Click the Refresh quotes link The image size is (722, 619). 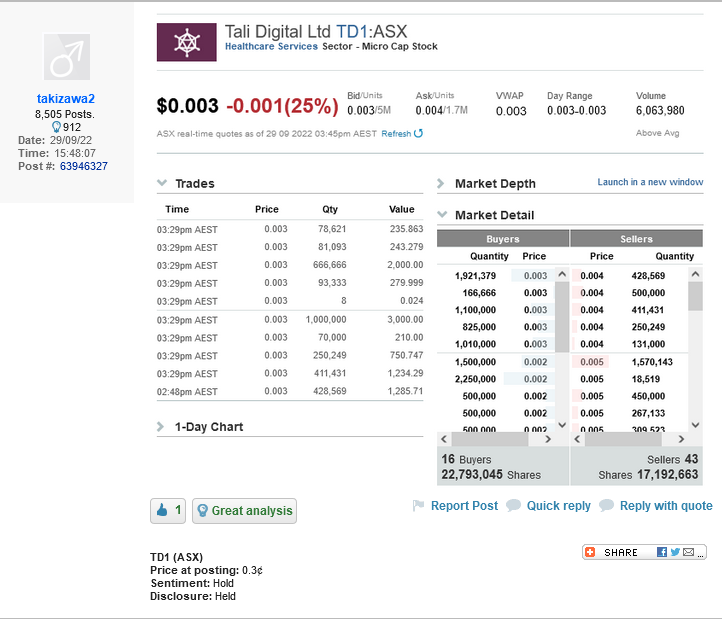click(x=396, y=134)
